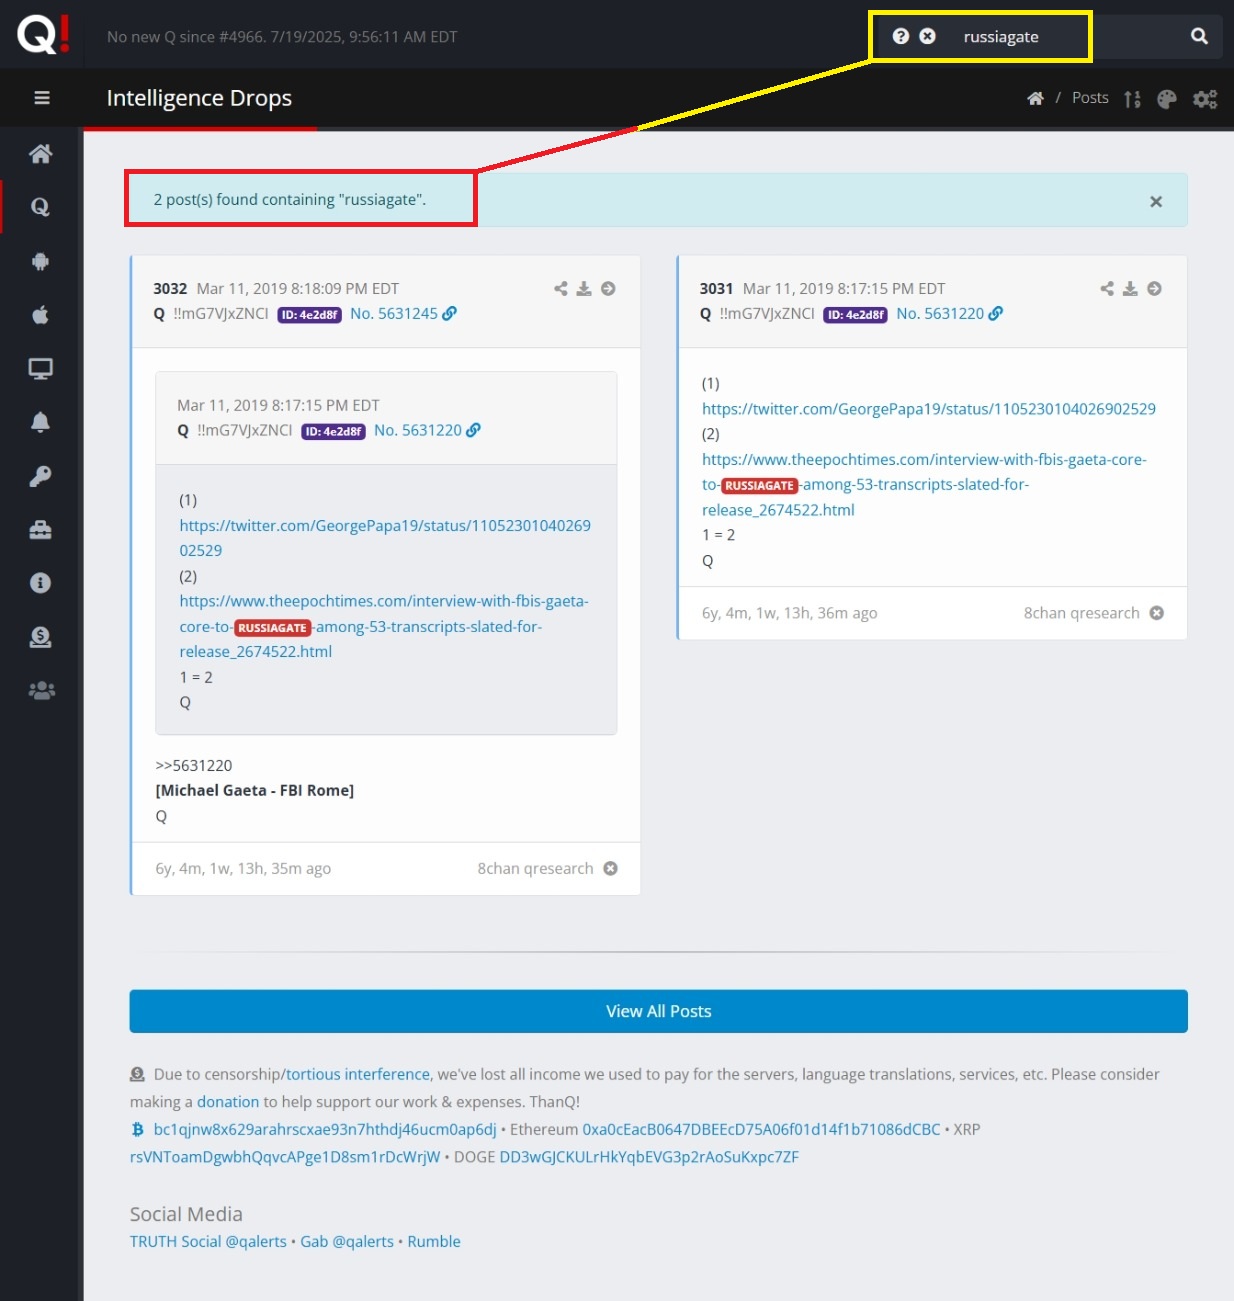Screen dimensions: 1234x1301
Task: Go to sidebar Home icon
Action: [41, 154]
